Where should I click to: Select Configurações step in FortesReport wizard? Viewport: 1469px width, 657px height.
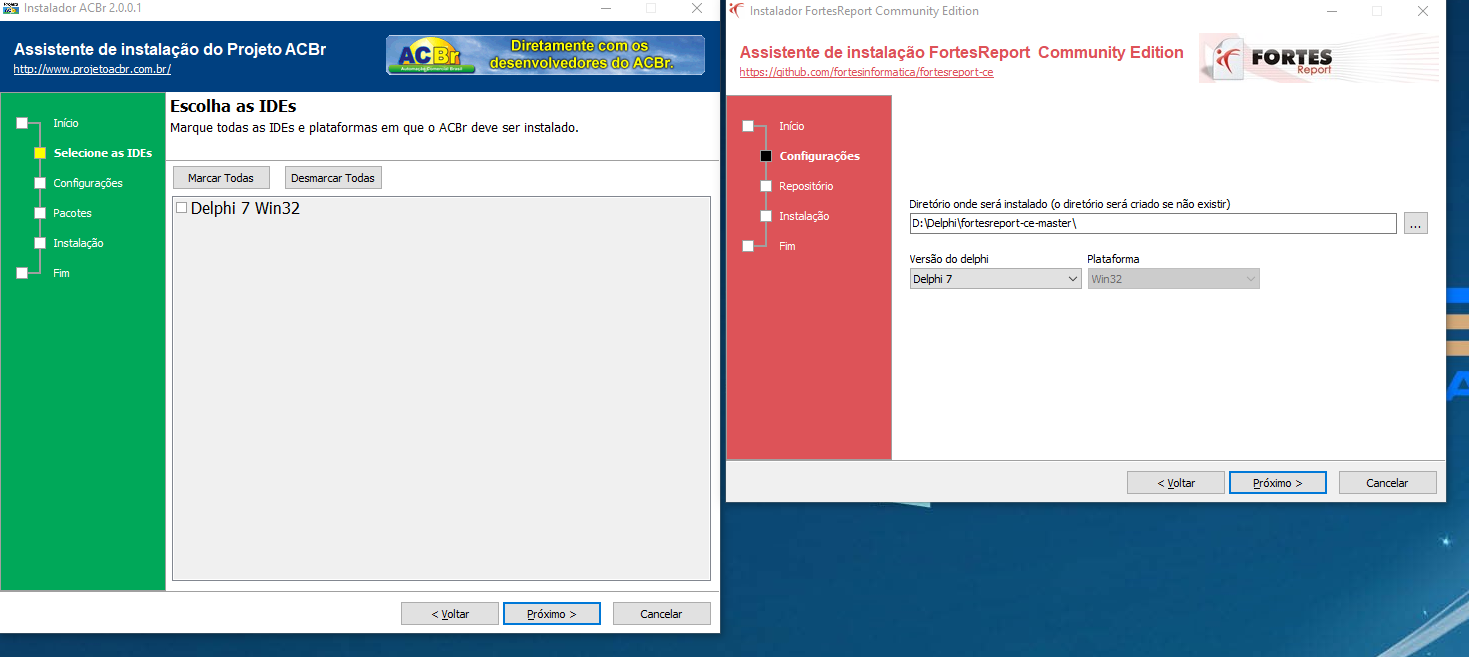819,156
